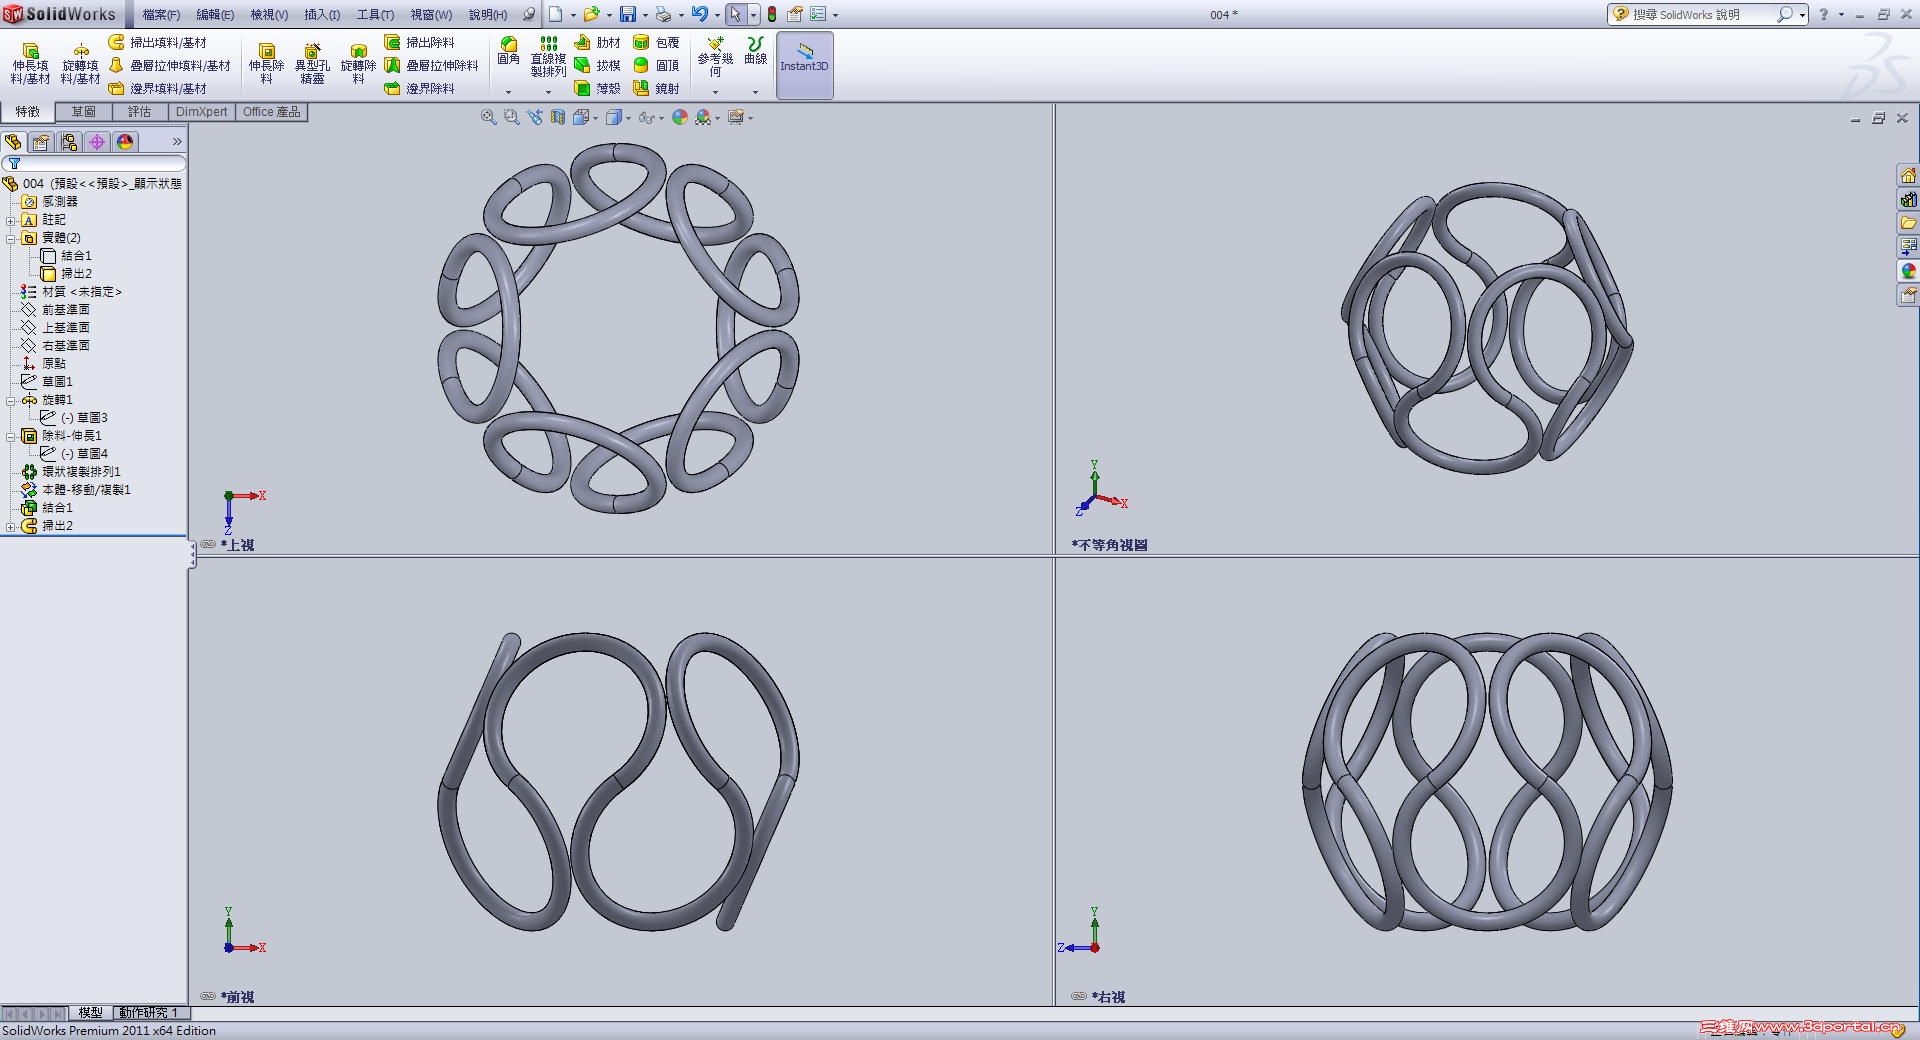Viewport: 1920px width, 1040px height.
Task: Open the dropdown arrow under 參考幾何
Action: pos(715,92)
